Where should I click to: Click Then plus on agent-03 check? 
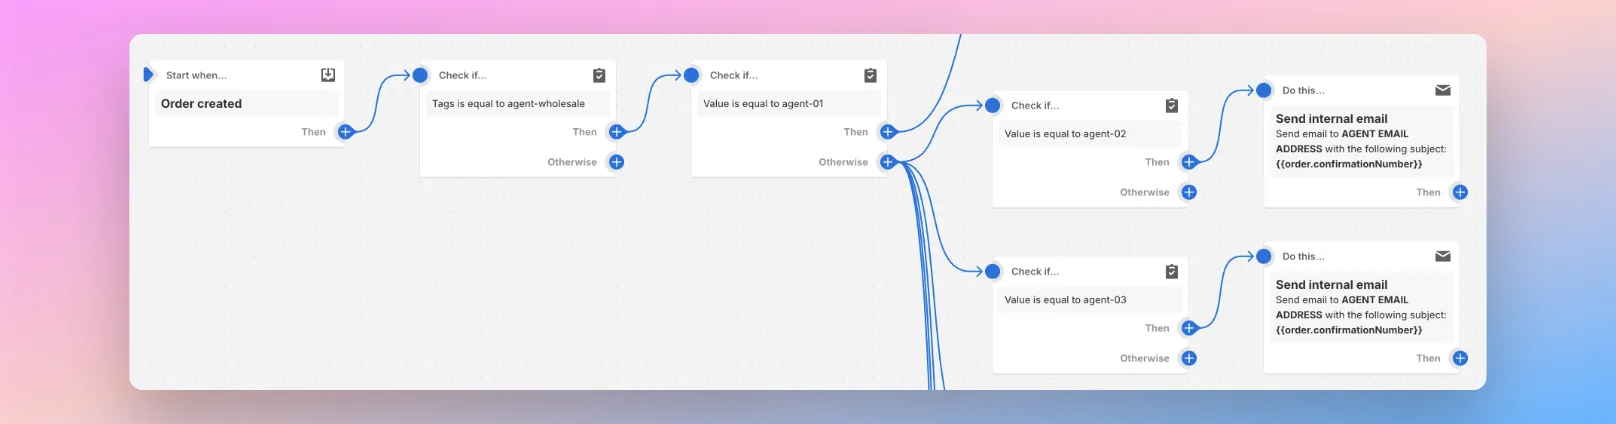click(1189, 328)
